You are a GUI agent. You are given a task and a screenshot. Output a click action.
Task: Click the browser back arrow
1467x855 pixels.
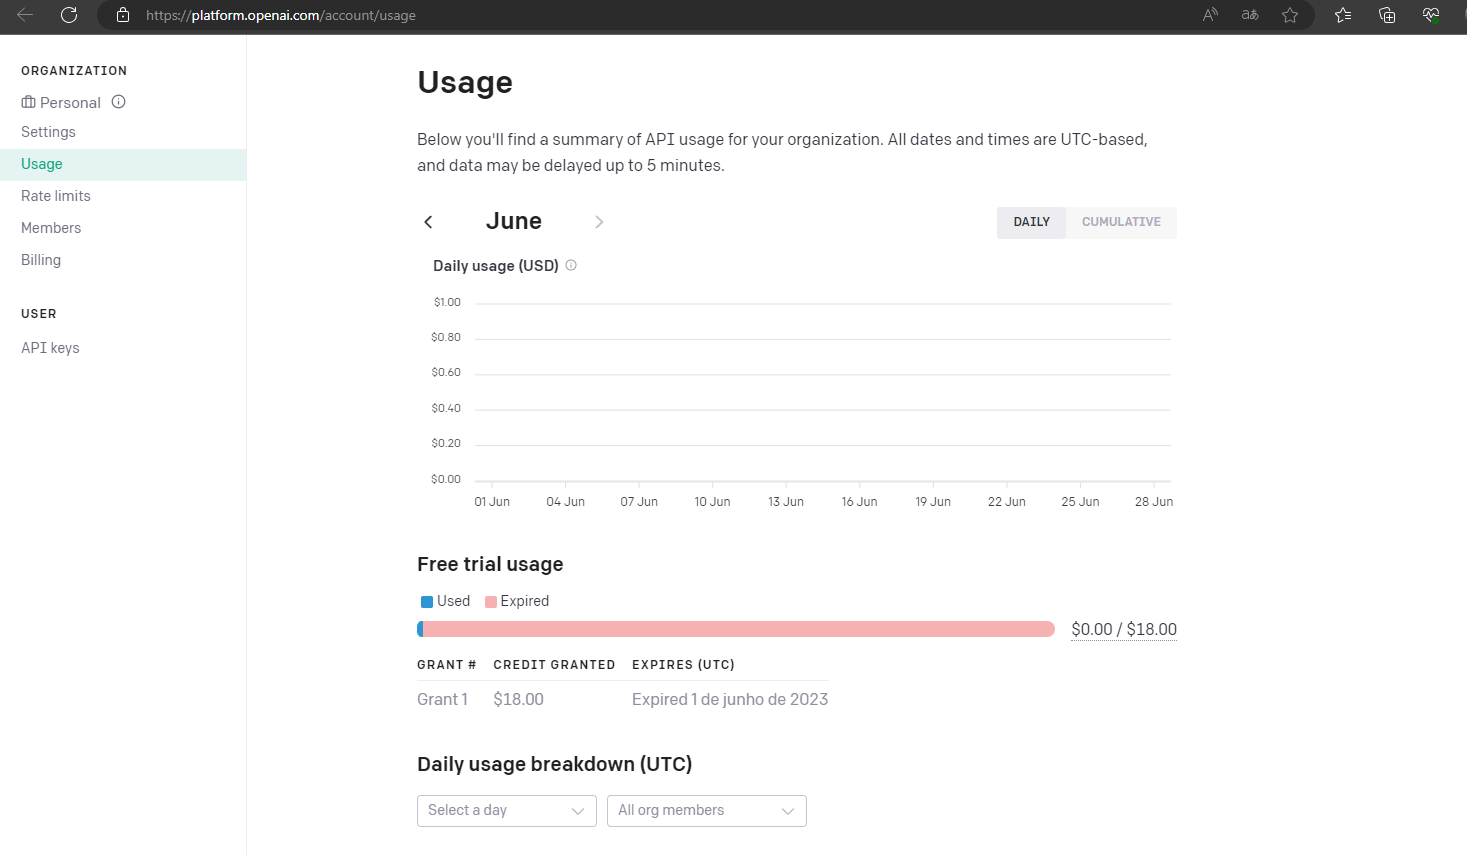pyautogui.click(x=25, y=15)
